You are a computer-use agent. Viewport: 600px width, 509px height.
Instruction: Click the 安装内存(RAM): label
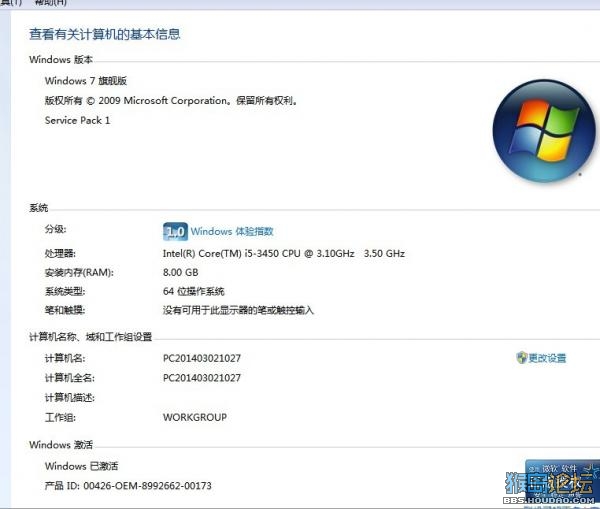[79, 272]
